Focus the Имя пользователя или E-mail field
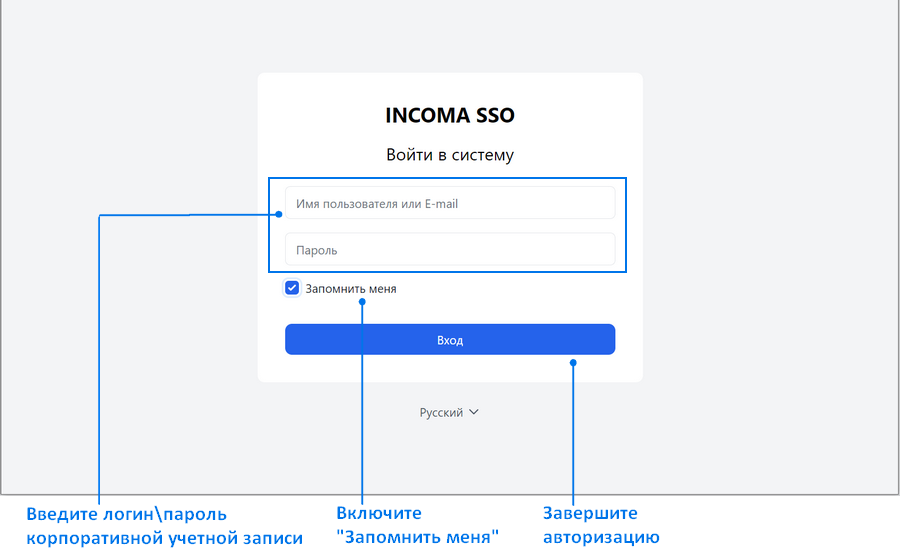The image size is (900, 556). (x=450, y=203)
